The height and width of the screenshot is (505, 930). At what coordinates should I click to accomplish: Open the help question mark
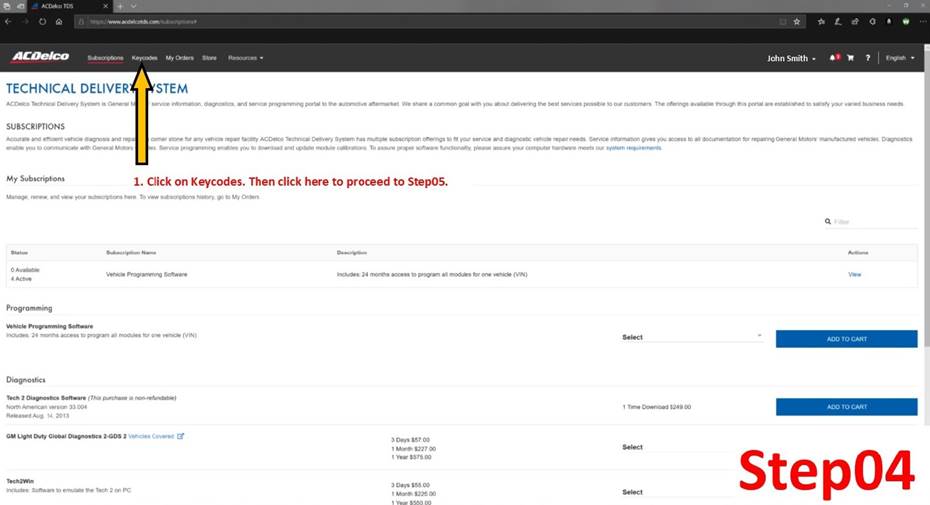[x=868, y=58]
